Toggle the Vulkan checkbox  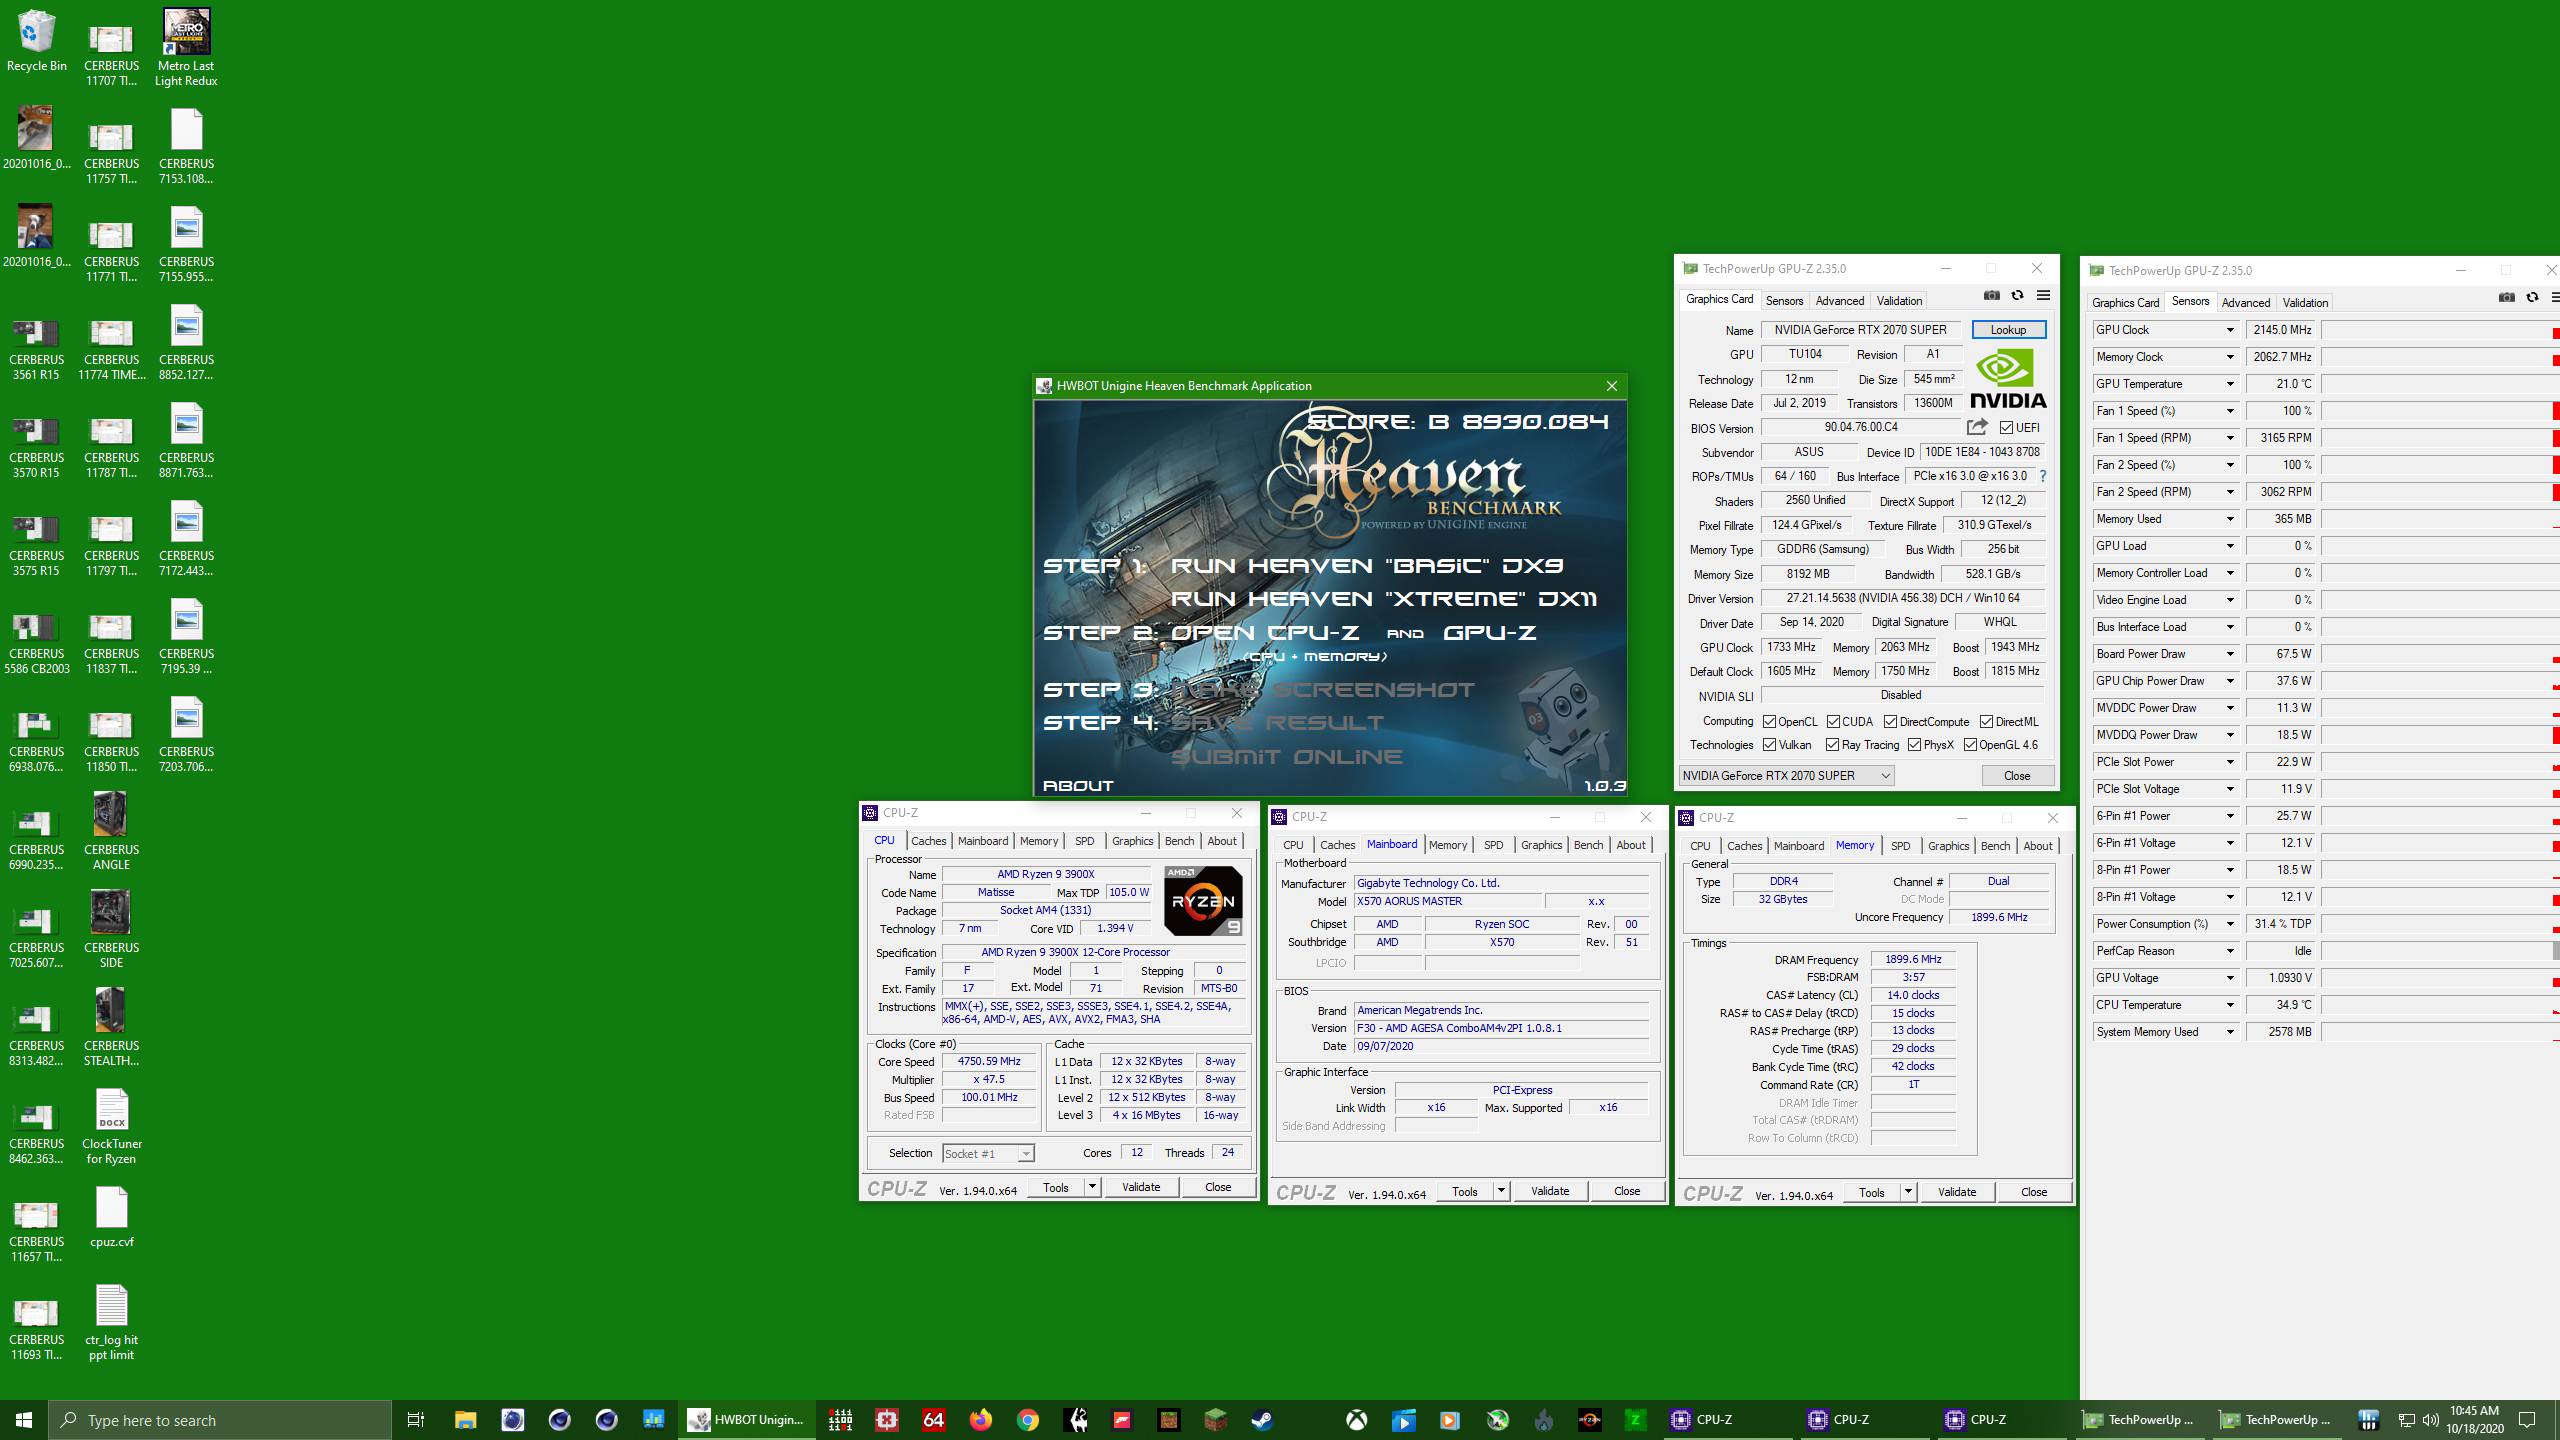point(1770,744)
